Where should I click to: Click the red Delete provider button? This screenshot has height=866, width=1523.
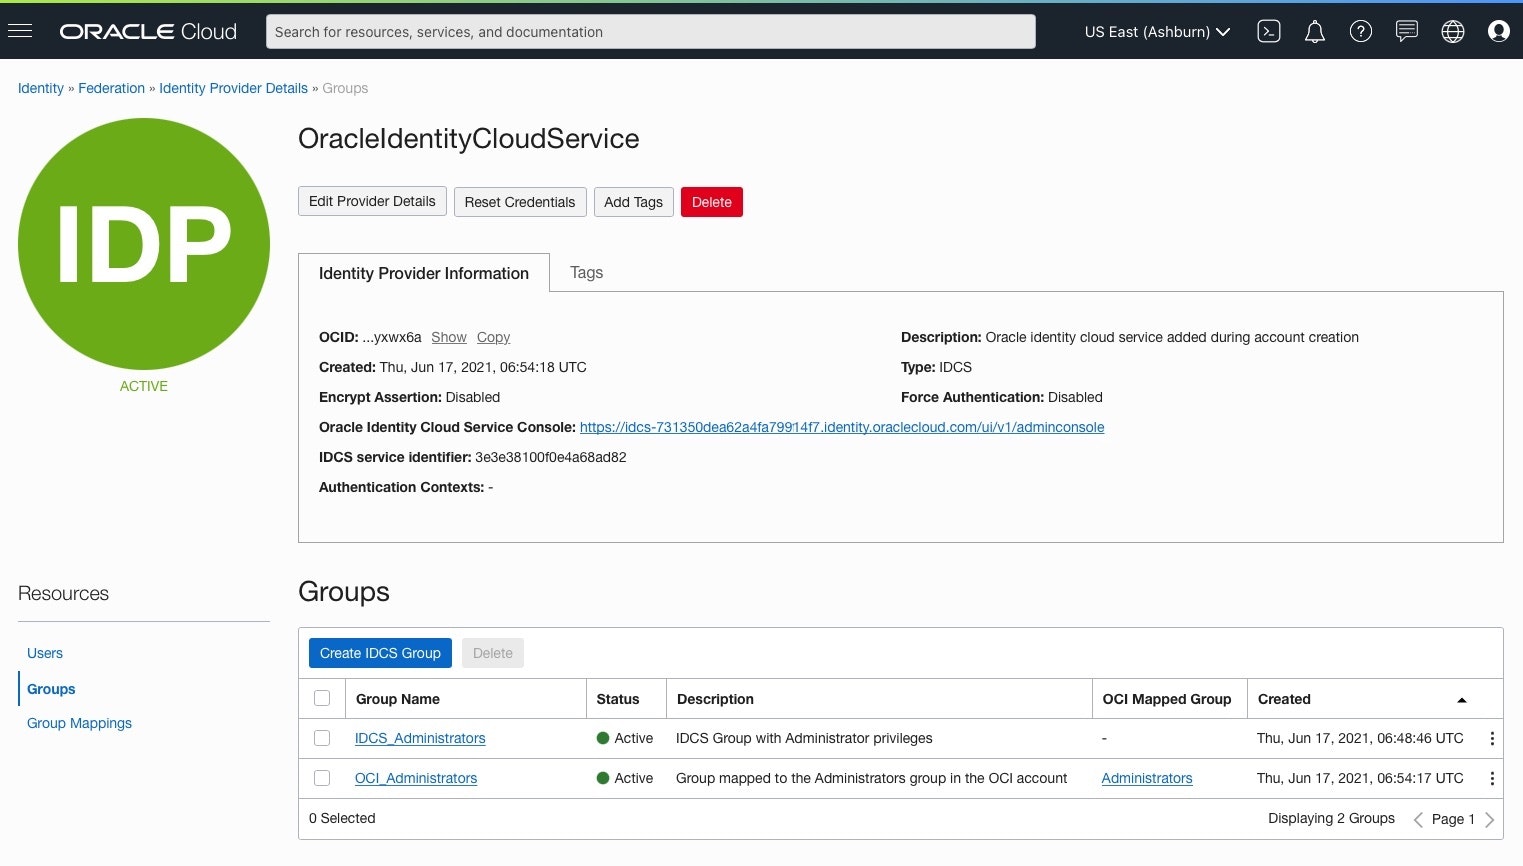click(712, 202)
